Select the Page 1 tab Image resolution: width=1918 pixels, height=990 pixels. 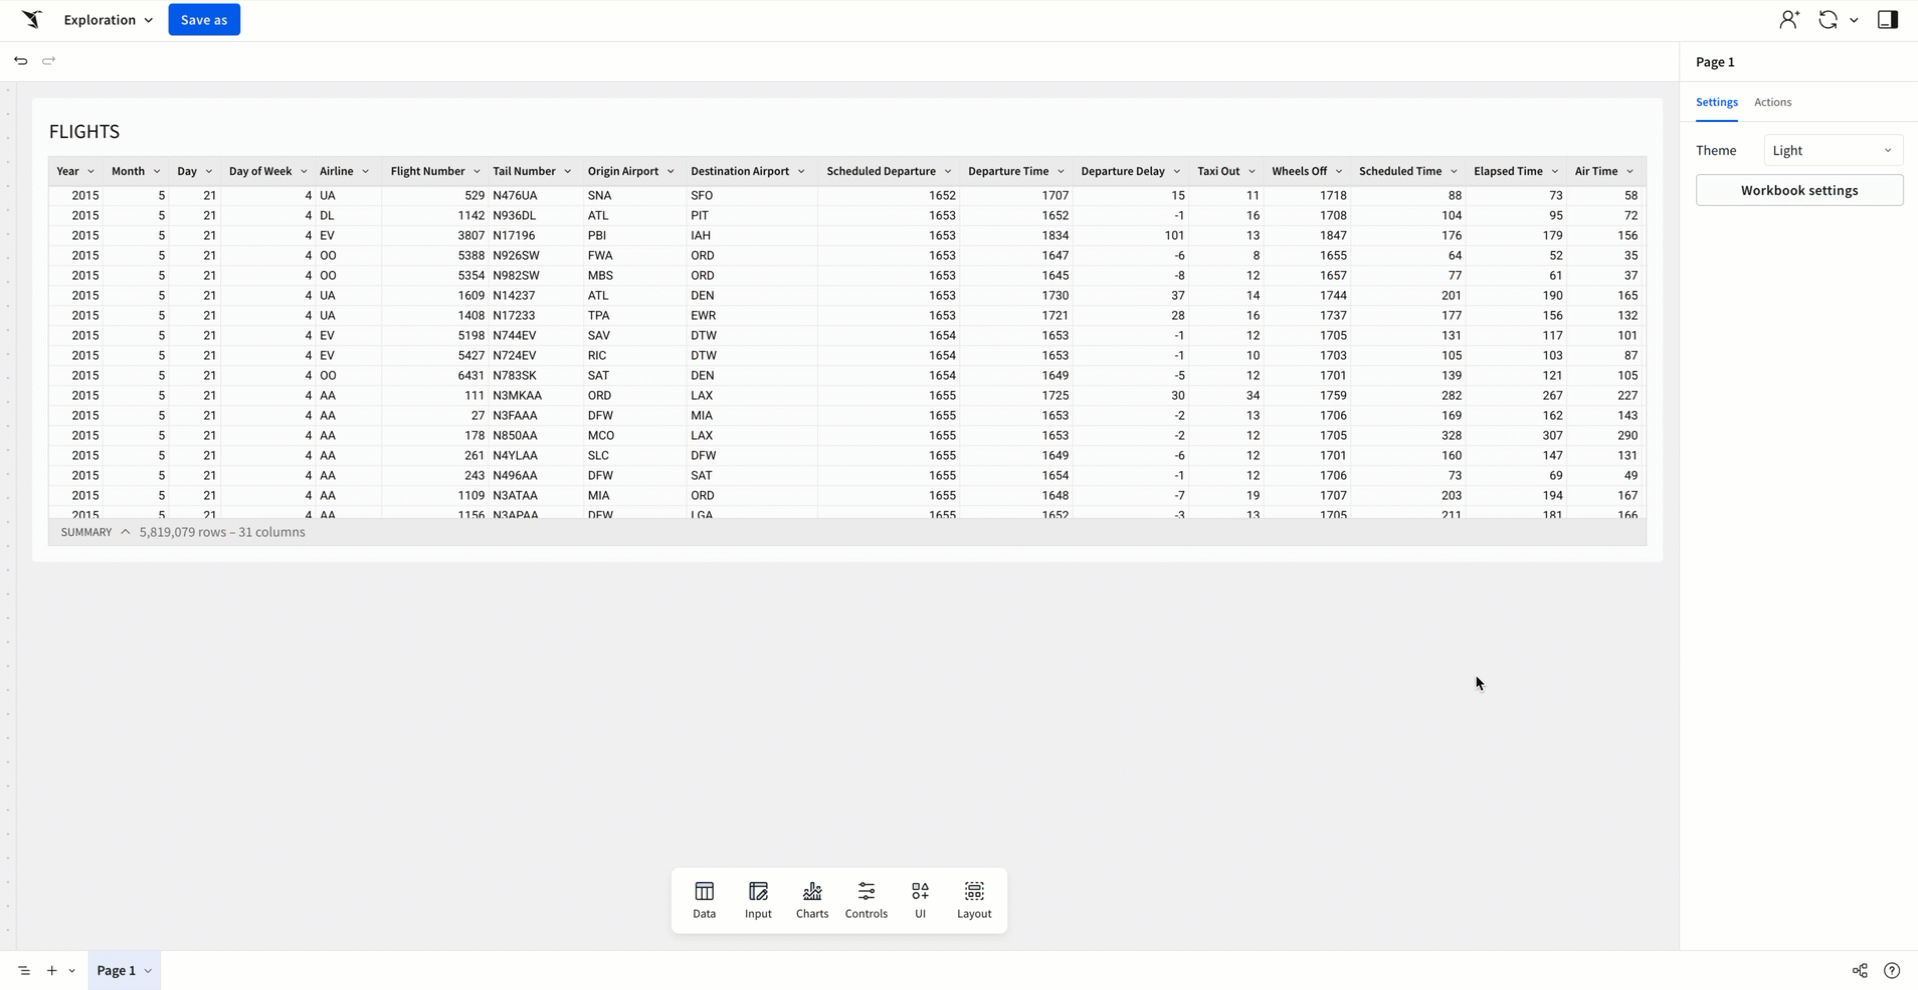click(x=116, y=970)
